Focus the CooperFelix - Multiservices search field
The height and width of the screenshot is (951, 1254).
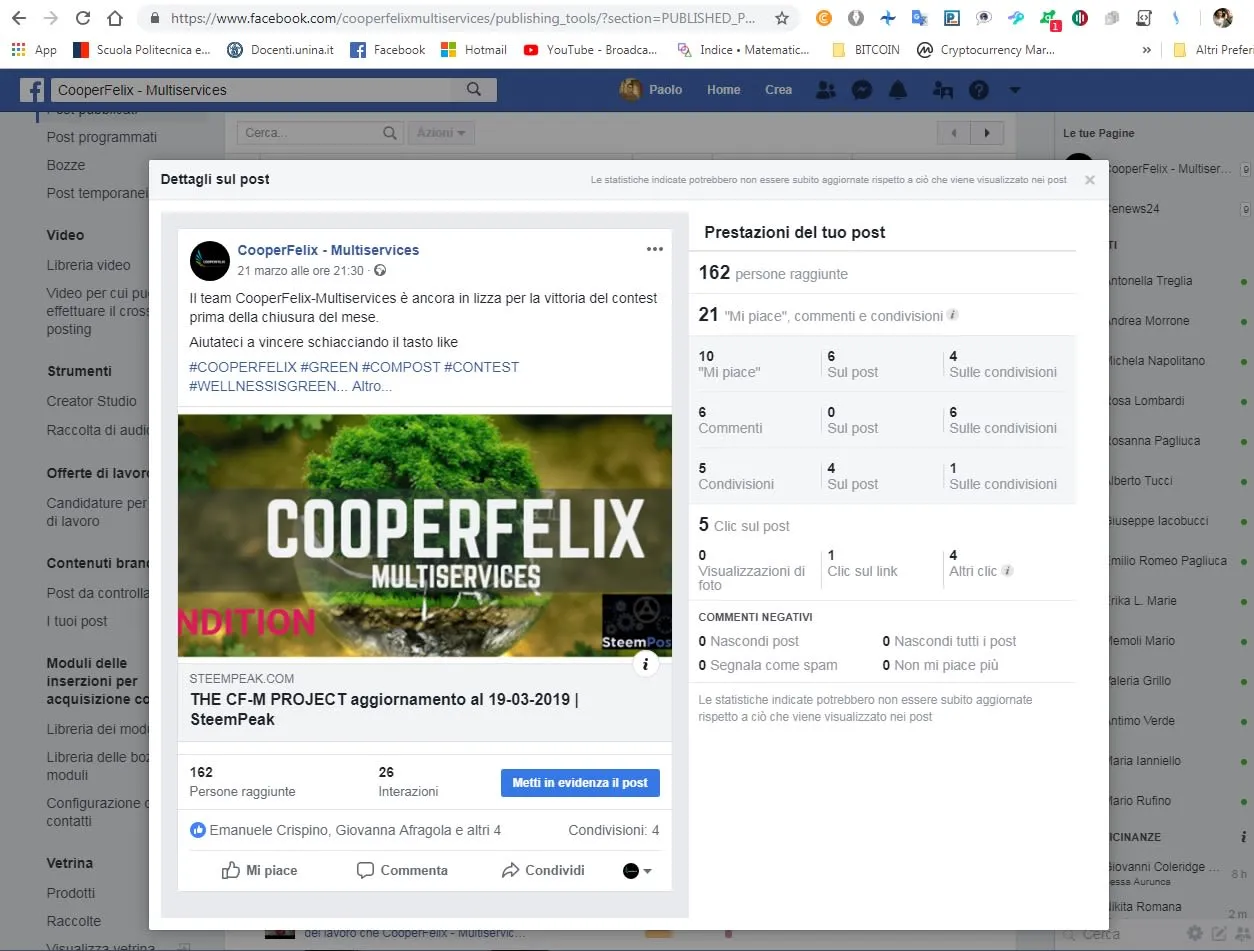[x=250, y=89]
